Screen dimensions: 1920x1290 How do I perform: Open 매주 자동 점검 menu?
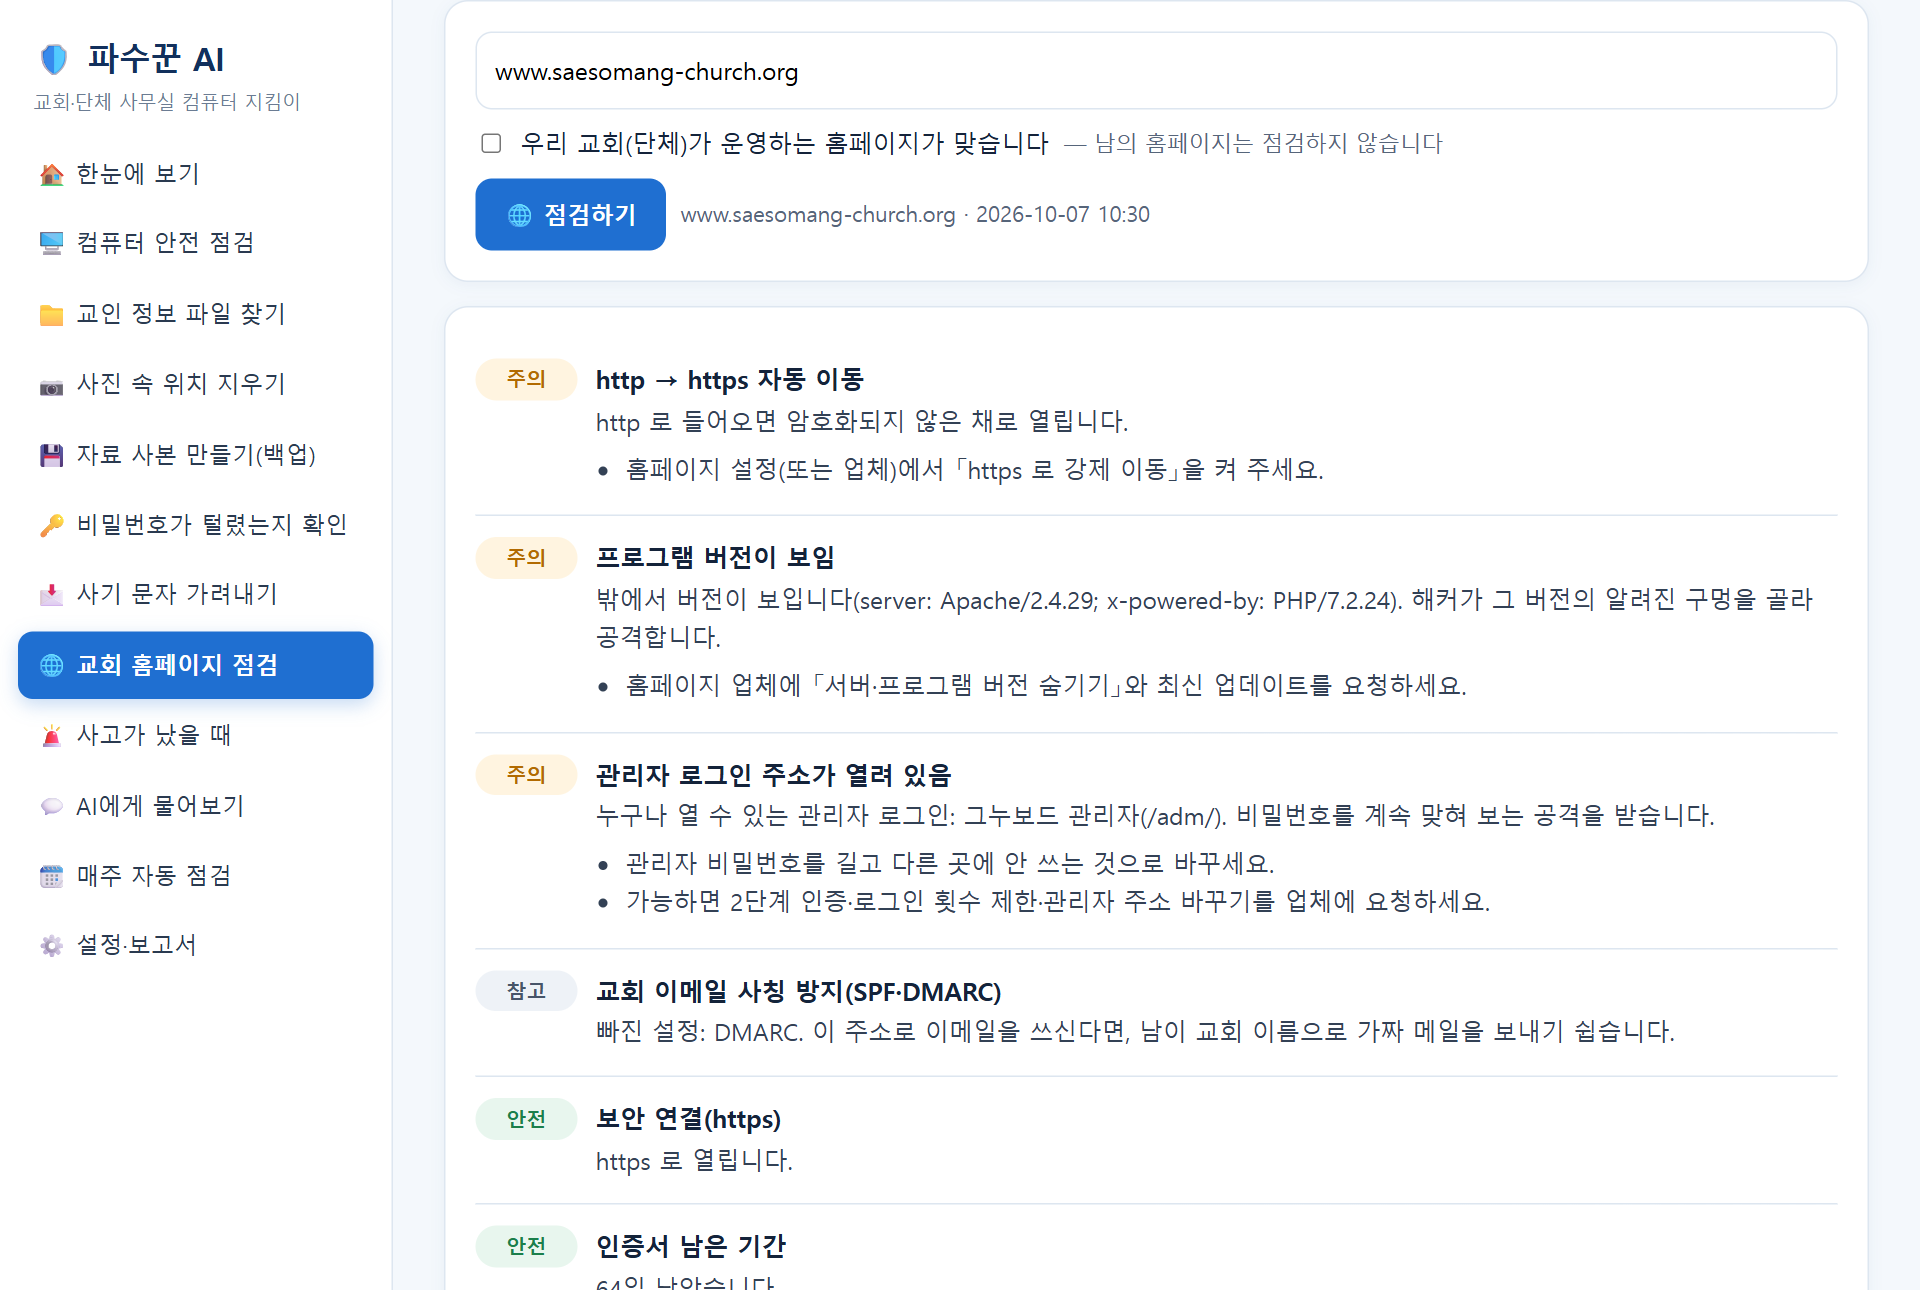(196, 876)
